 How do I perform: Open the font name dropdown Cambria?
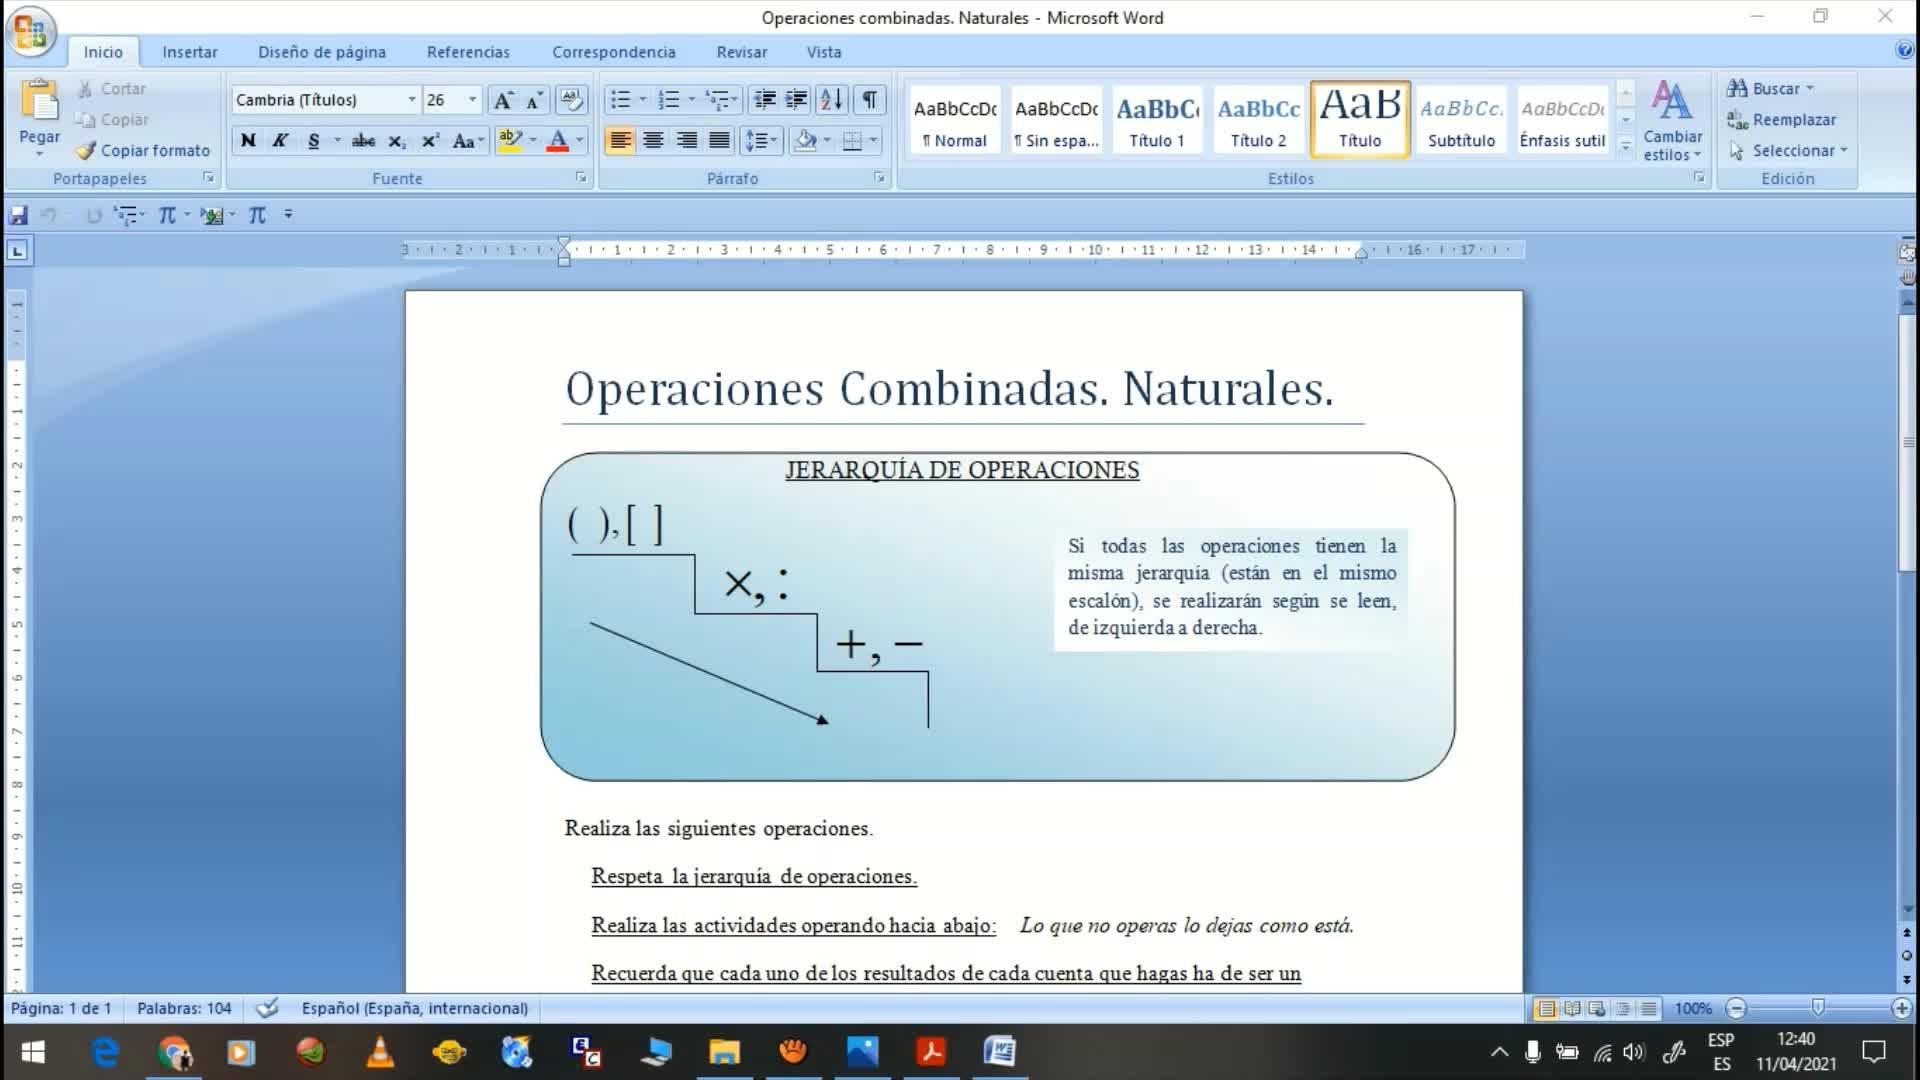click(x=411, y=100)
